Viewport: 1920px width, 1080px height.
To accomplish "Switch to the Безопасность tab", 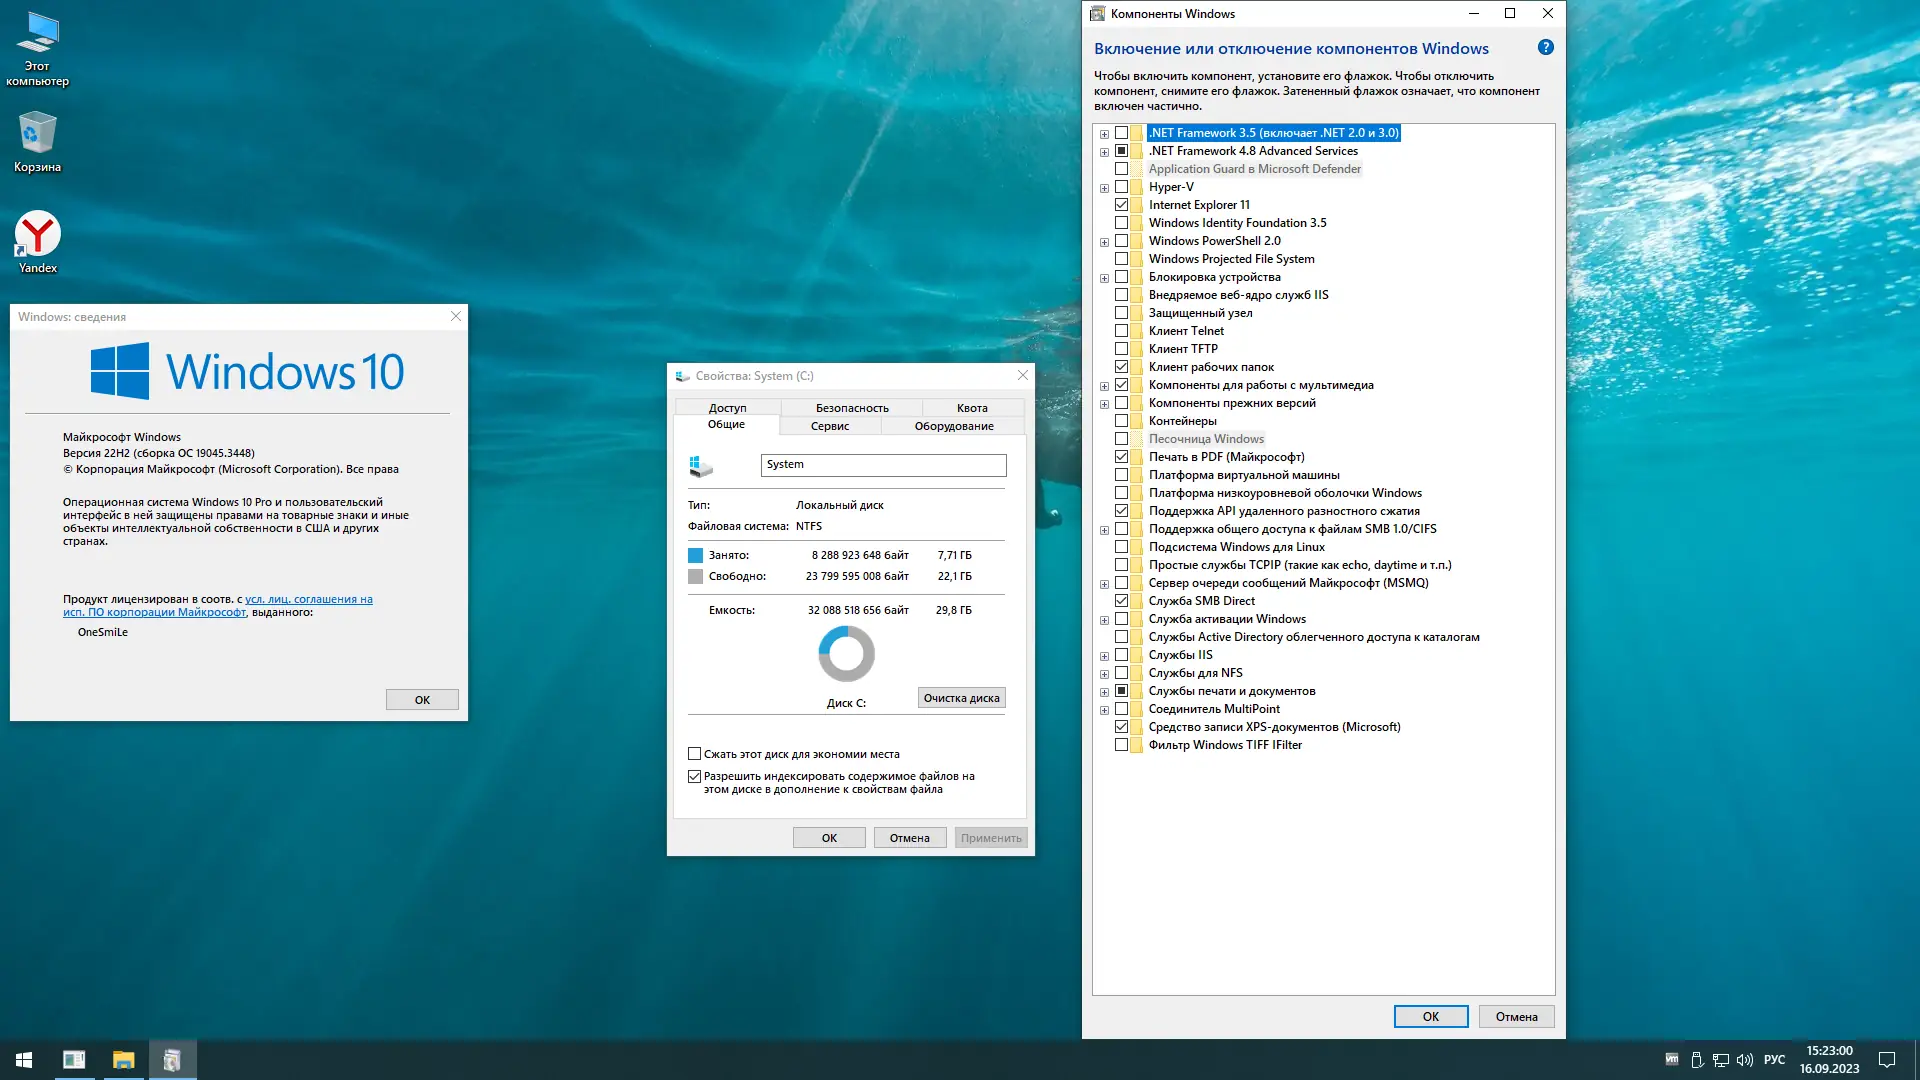I will (852, 408).
